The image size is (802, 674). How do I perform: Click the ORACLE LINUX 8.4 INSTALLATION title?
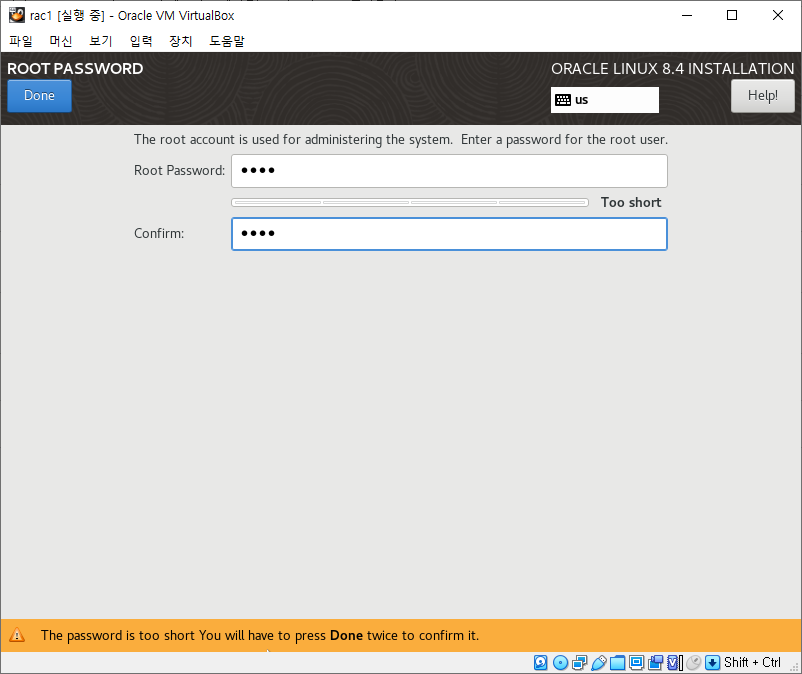[673, 69]
